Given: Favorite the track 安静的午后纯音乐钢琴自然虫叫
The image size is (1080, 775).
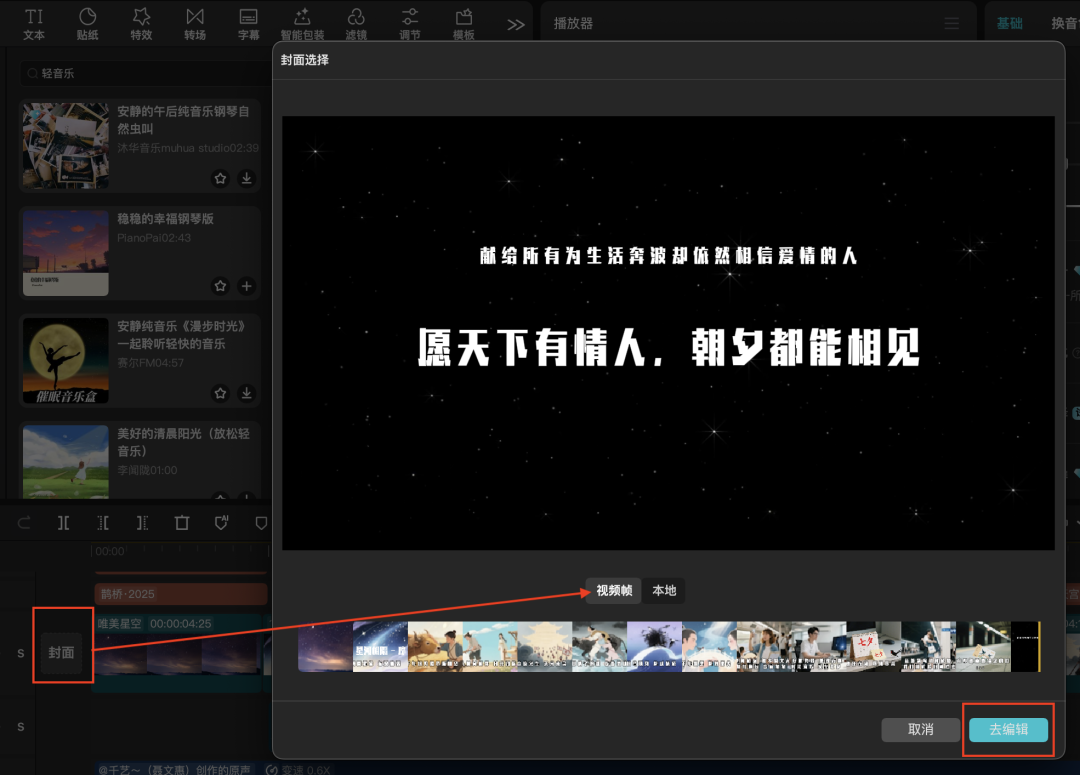Looking at the screenshot, I should (220, 179).
